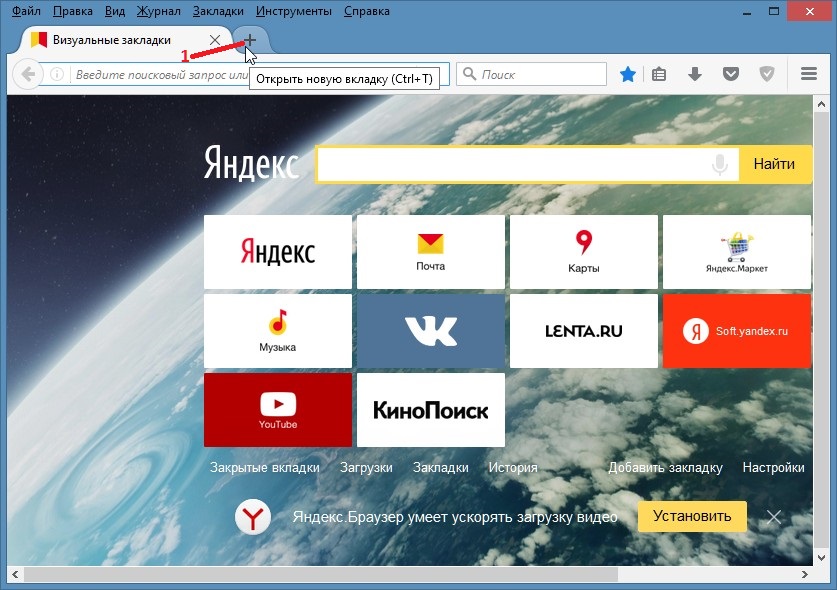Open the VK tile
The image size is (837, 590).
[x=431, y=331]
